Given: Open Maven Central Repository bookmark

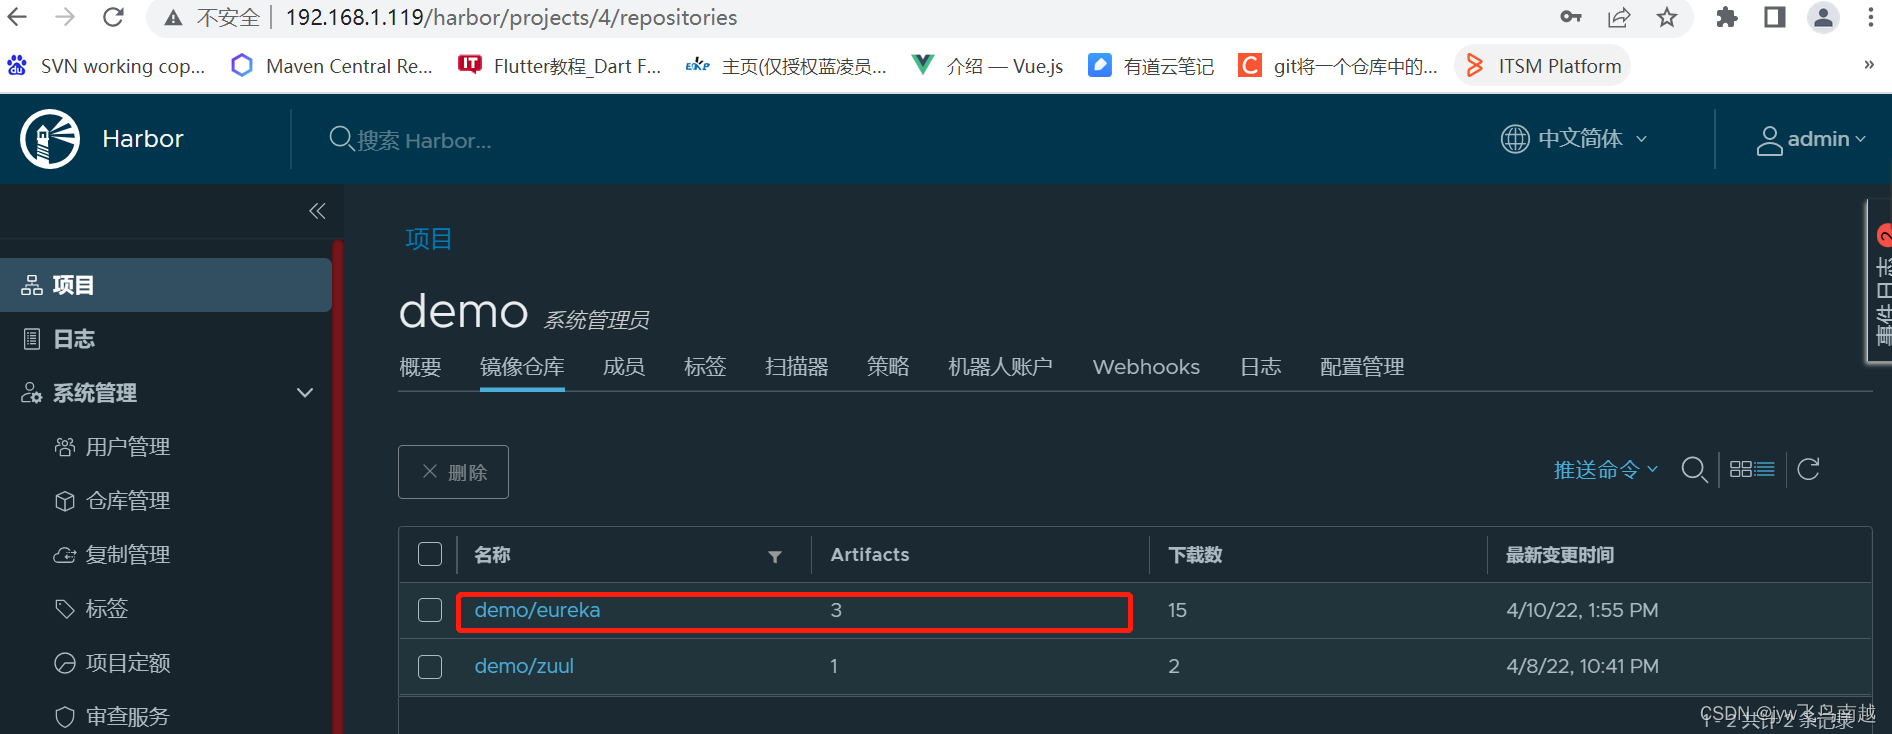Looking at the screenshot, I should coord(332,66).
